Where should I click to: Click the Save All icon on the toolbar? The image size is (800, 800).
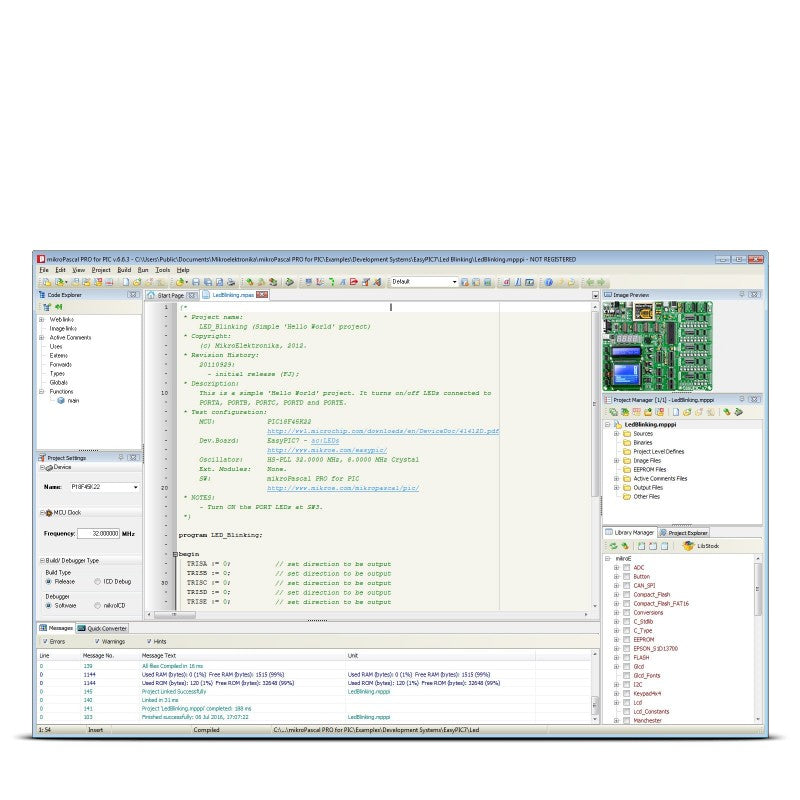pyautogui.click(x=207, y=283)
